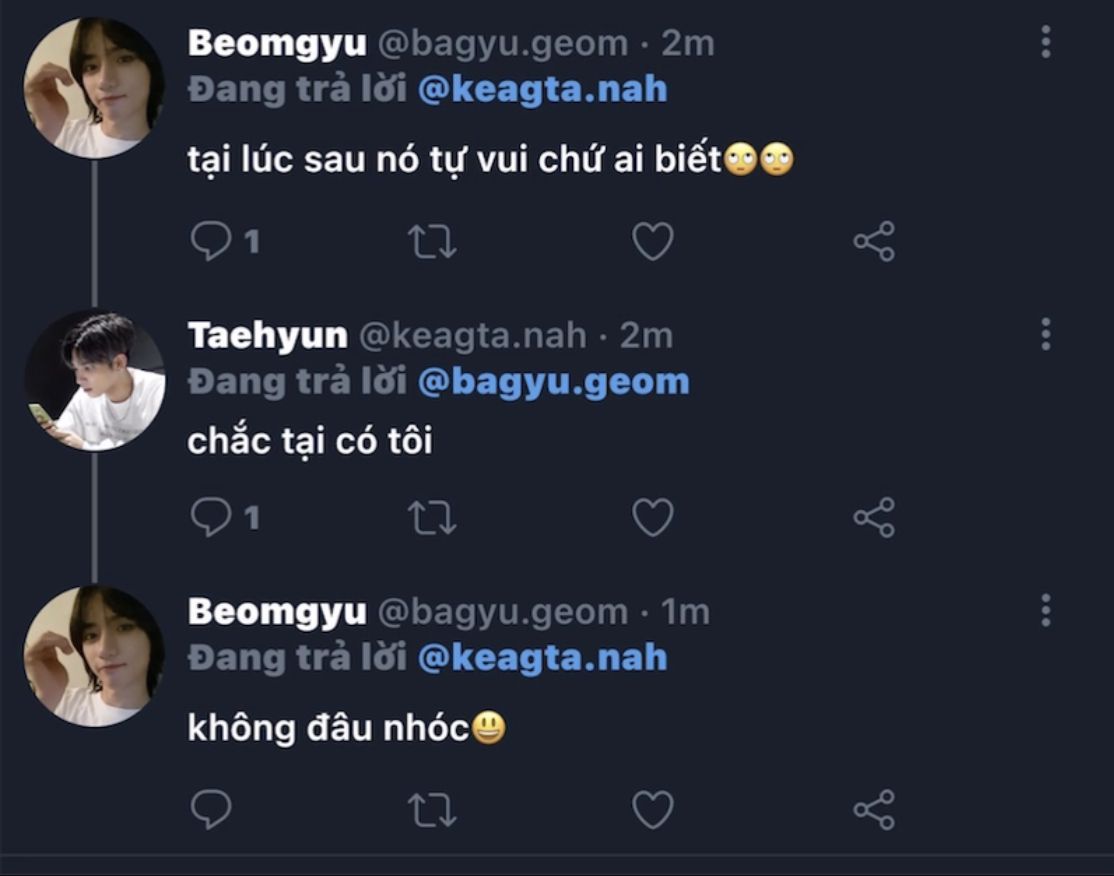Reply to the "không đâu nhóc" tweet
The image size is (1114, 876).
pos(212,810)
